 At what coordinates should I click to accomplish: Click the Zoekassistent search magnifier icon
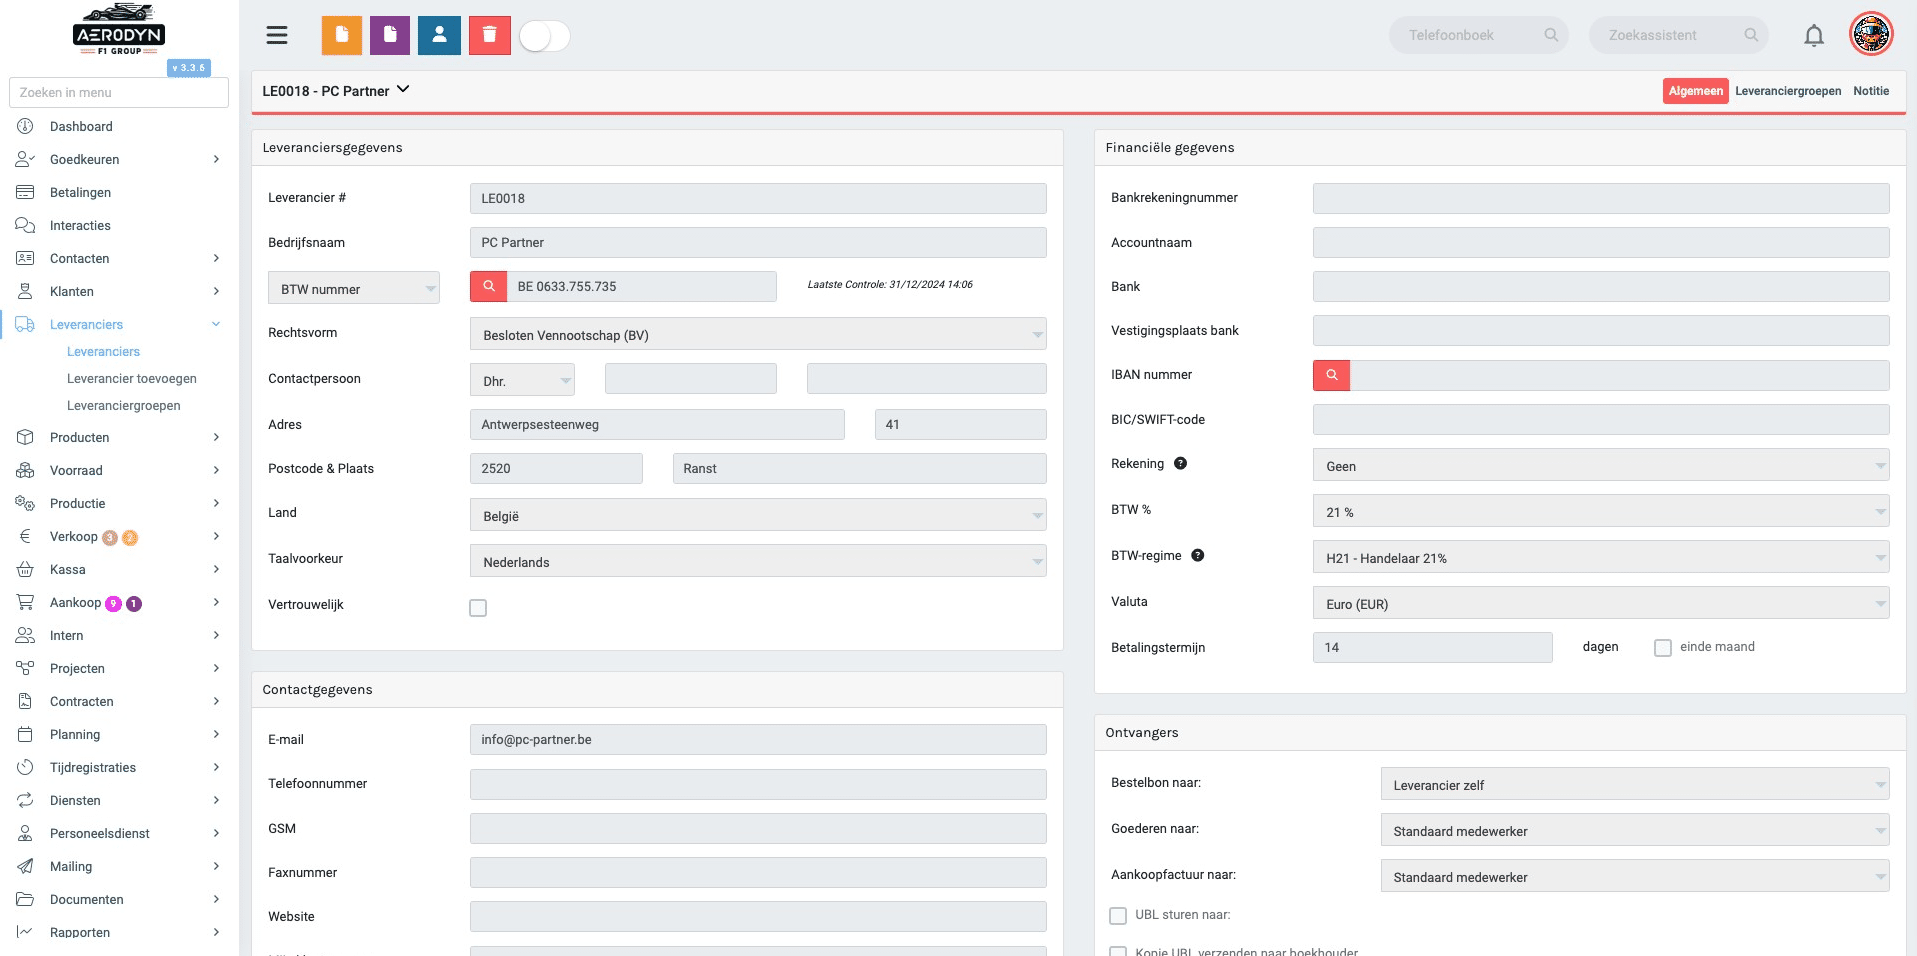(x=1751, y=35)
